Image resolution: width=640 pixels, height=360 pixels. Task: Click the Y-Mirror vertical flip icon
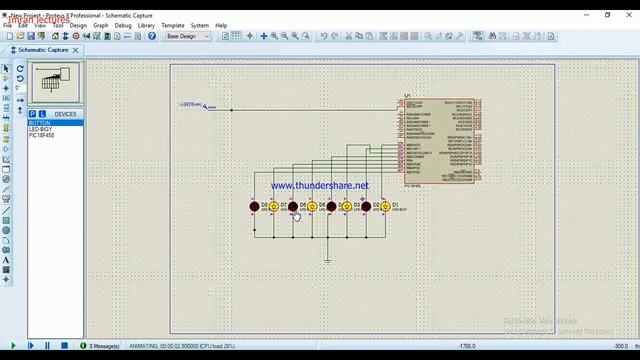point(20,110)
